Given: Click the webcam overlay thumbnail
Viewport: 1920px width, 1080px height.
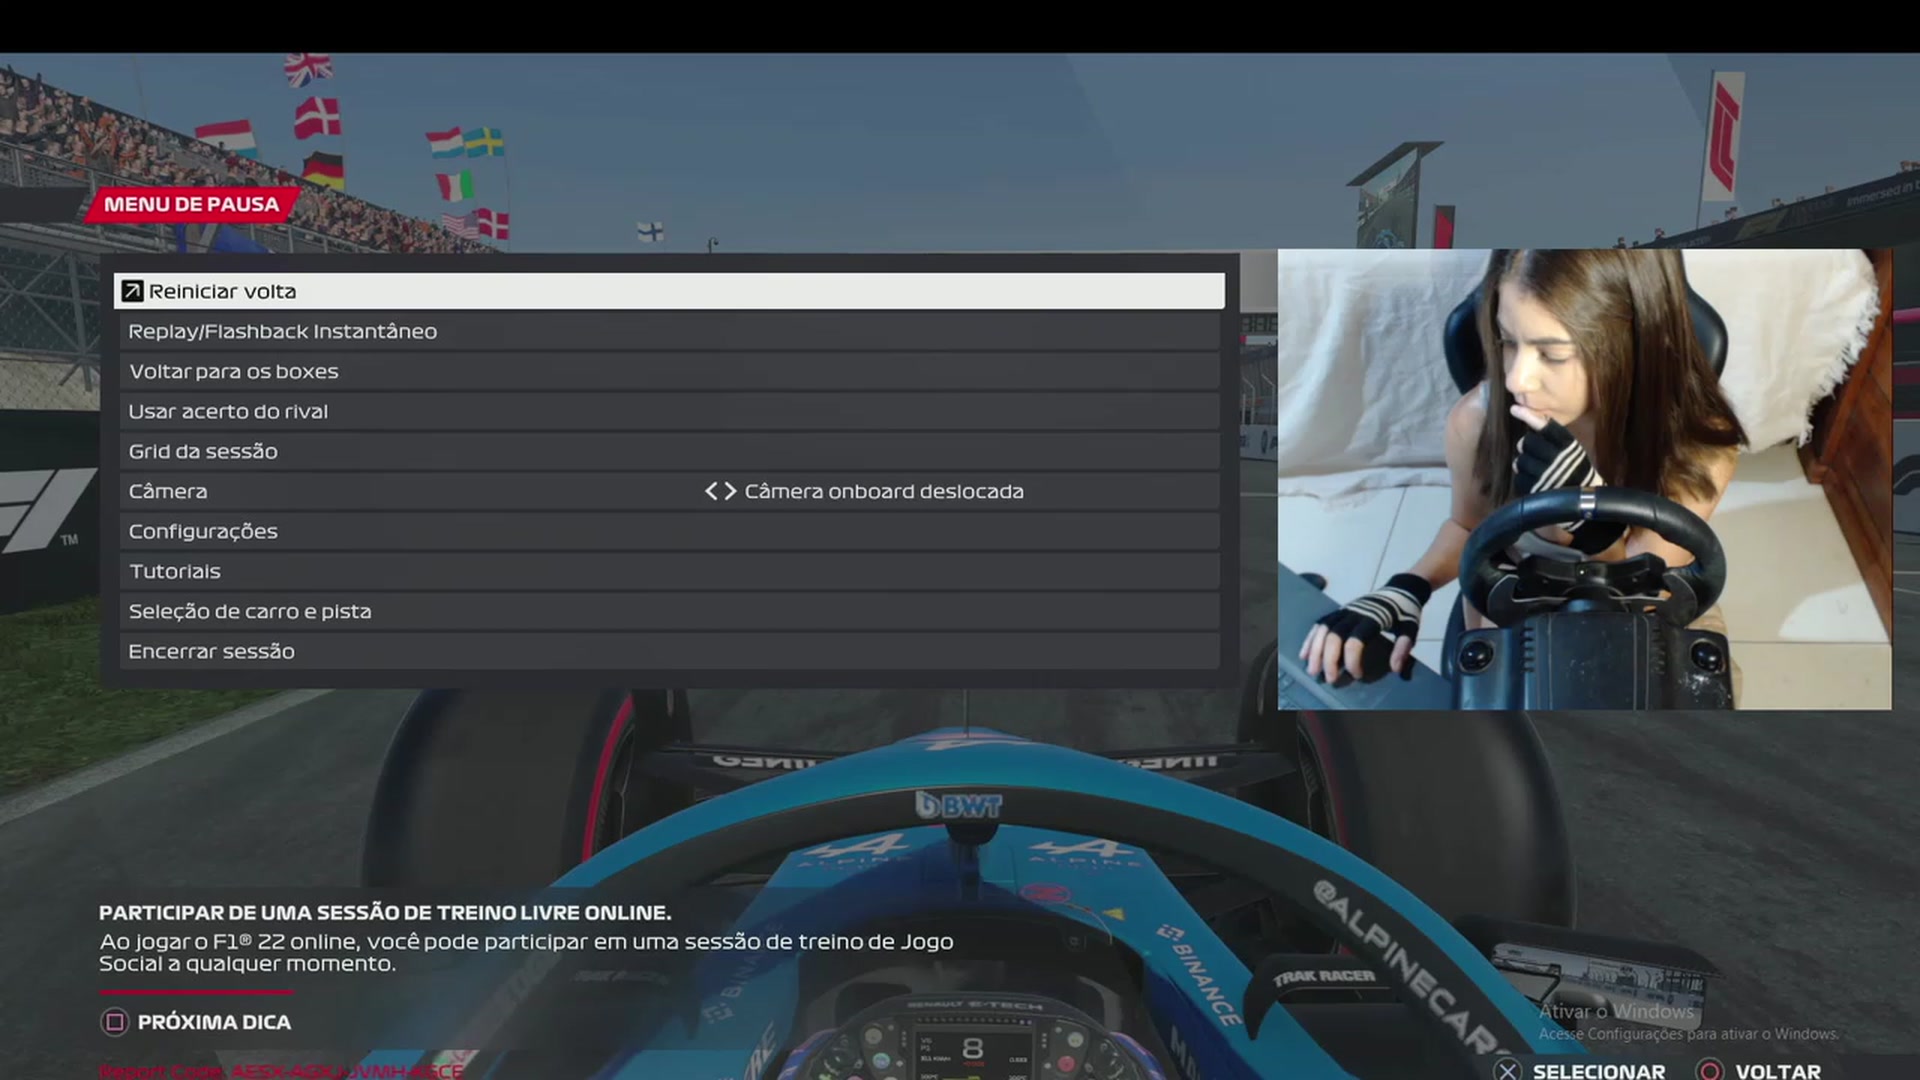Looking at the screenshot, I should click(1584, 479).
